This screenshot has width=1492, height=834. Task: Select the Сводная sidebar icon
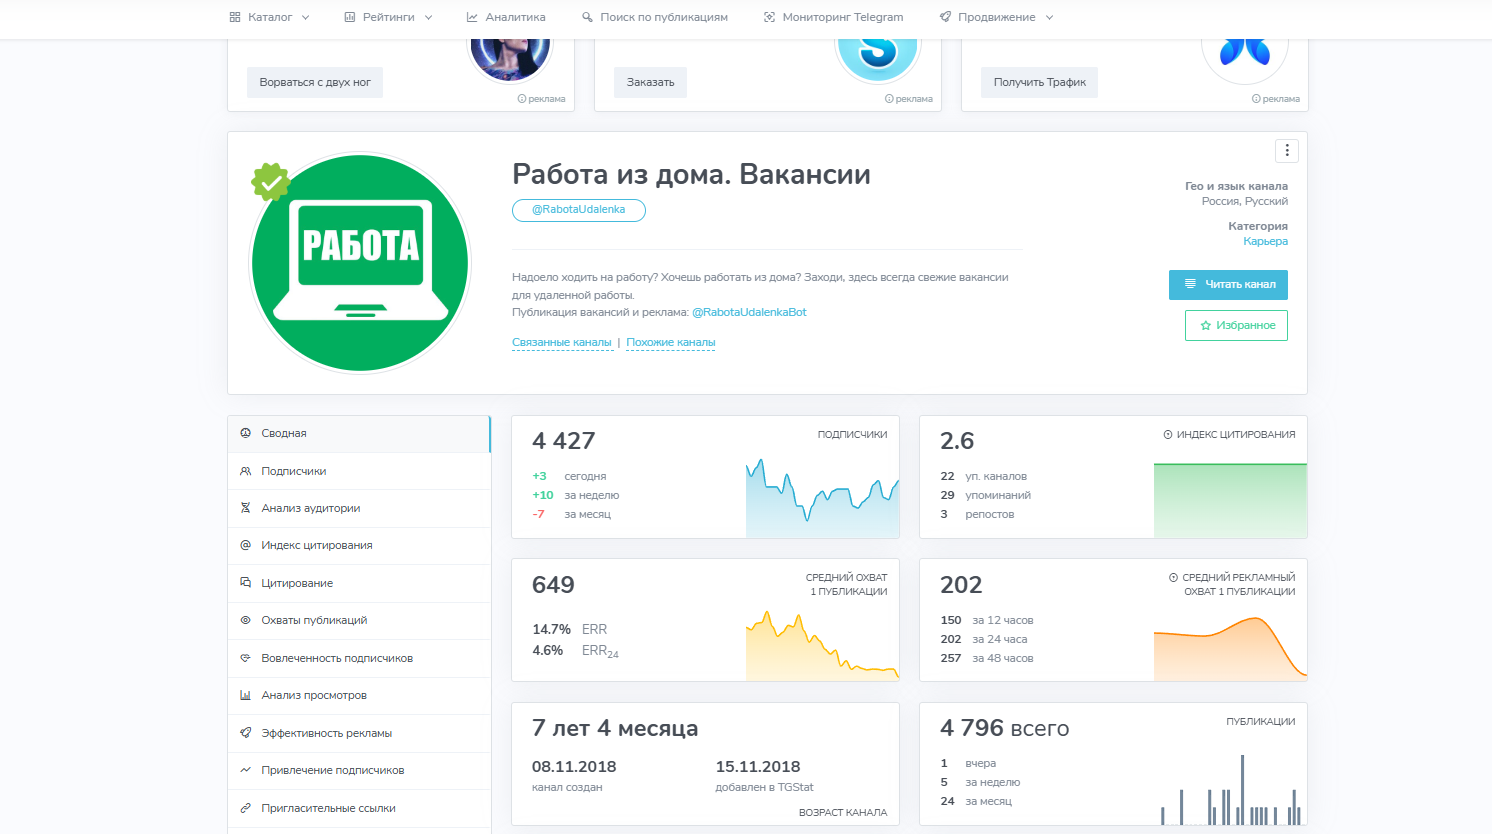tap(246, 433)
